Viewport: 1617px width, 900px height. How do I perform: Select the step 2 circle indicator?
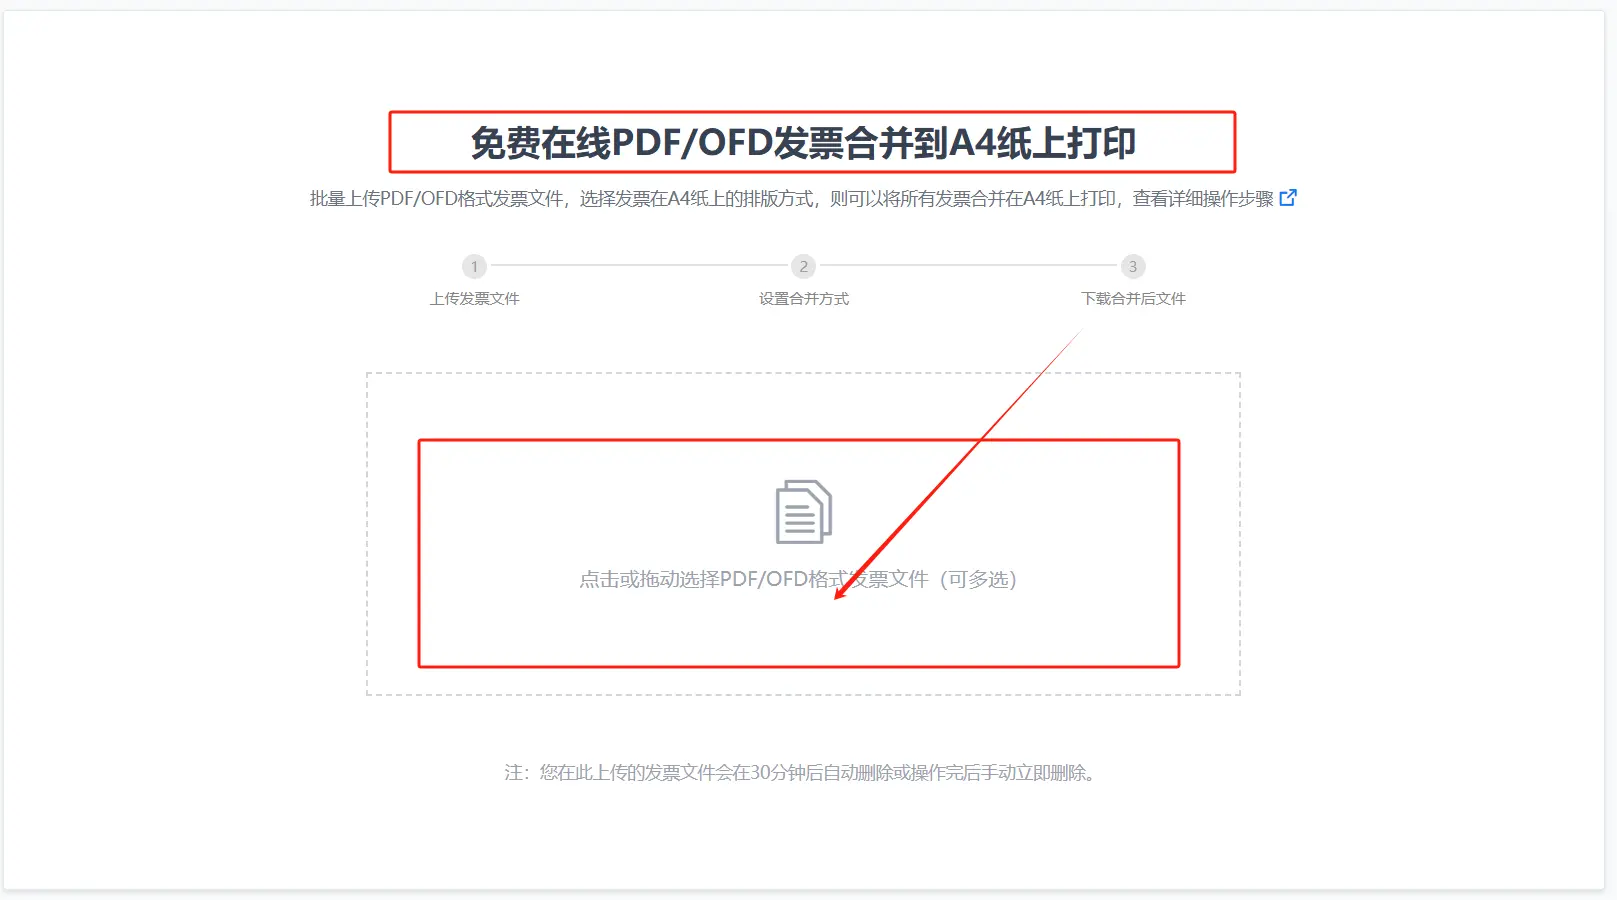(x=803, y=266)
